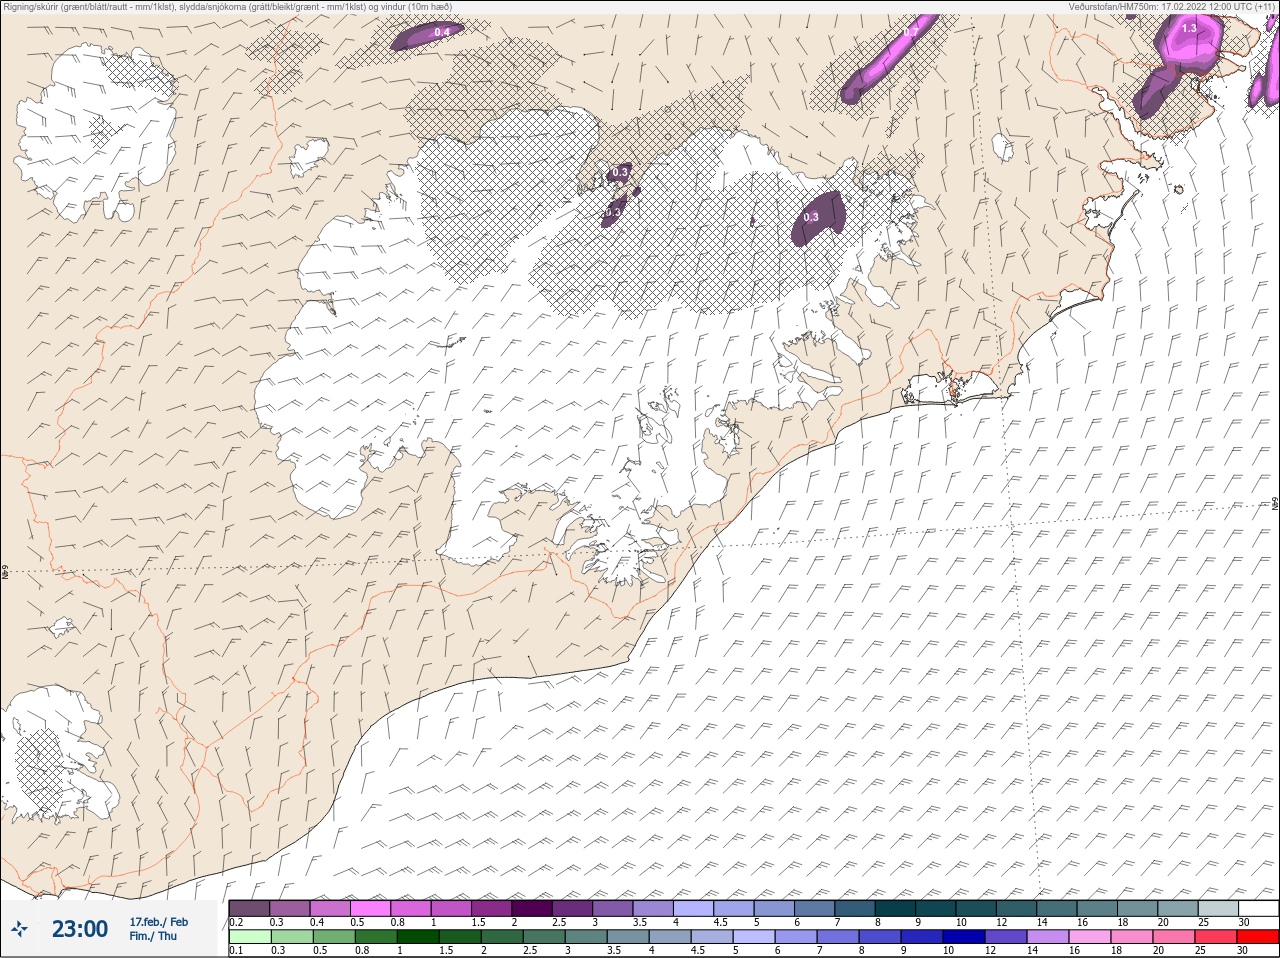Screen dimensions: 1280x958
Task: Select the white legend swatch labeled 30
Action: [1258, 908]
